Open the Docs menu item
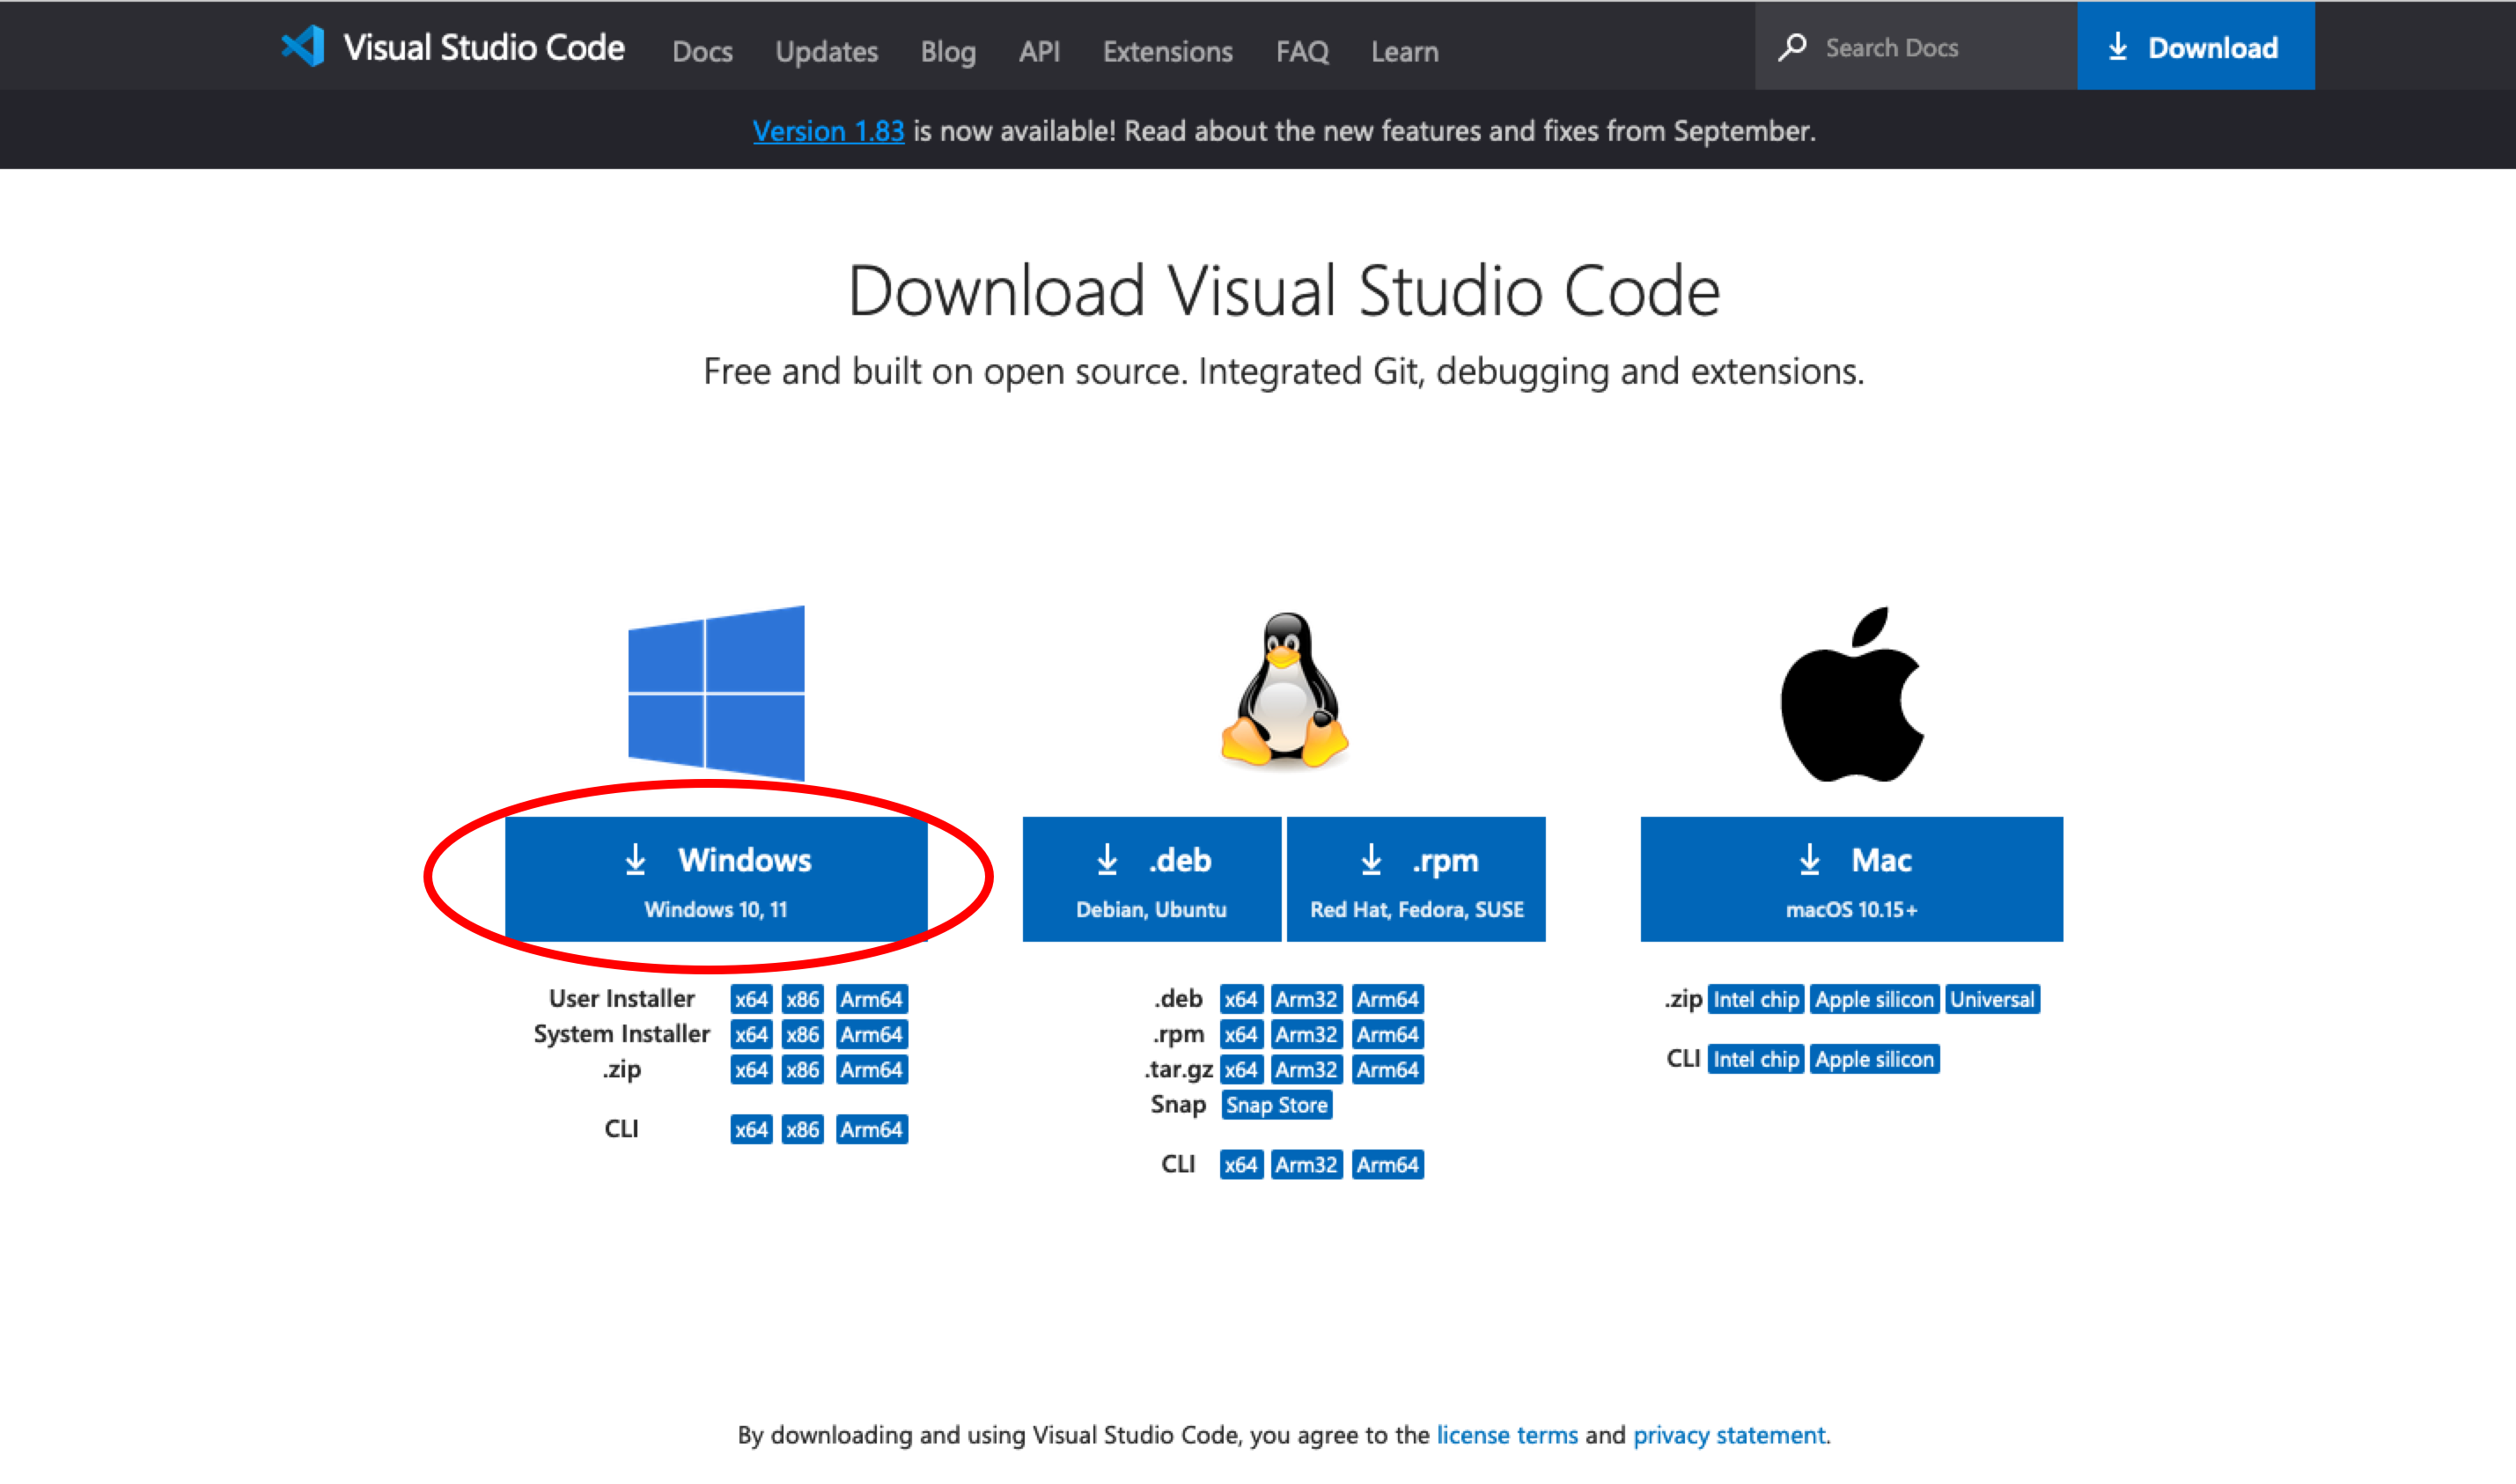This screenshot has width=2516, height=1484. coord(702,51)
